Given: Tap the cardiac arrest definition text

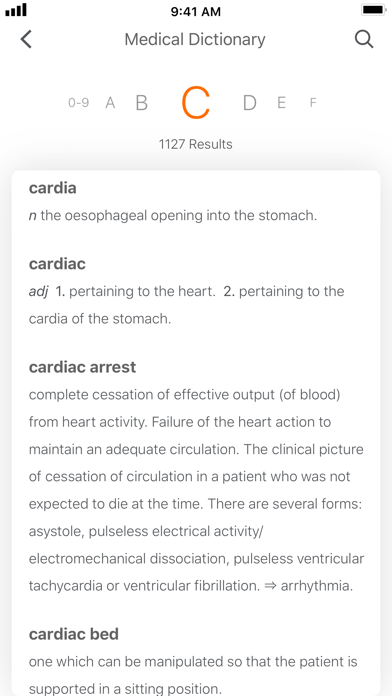Looking at the screenshot, I should 196,490.
